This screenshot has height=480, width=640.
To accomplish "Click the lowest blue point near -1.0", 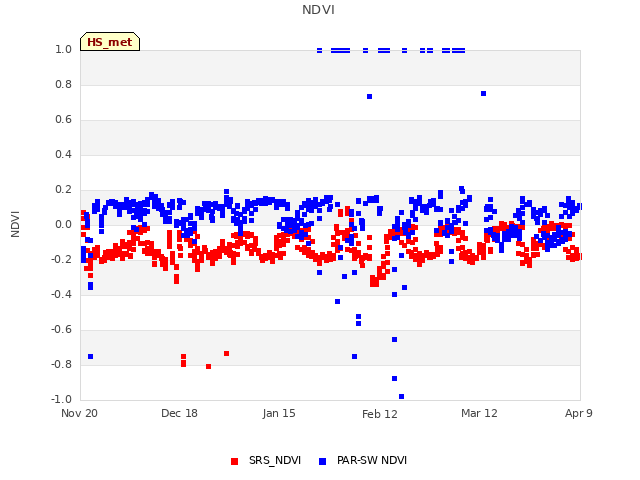I will 401,396.
